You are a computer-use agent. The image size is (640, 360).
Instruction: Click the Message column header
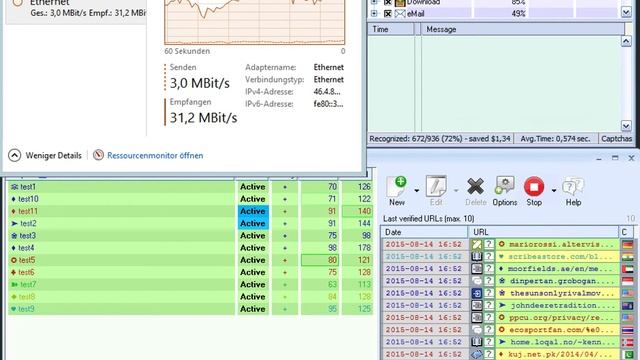click(522, 29)
